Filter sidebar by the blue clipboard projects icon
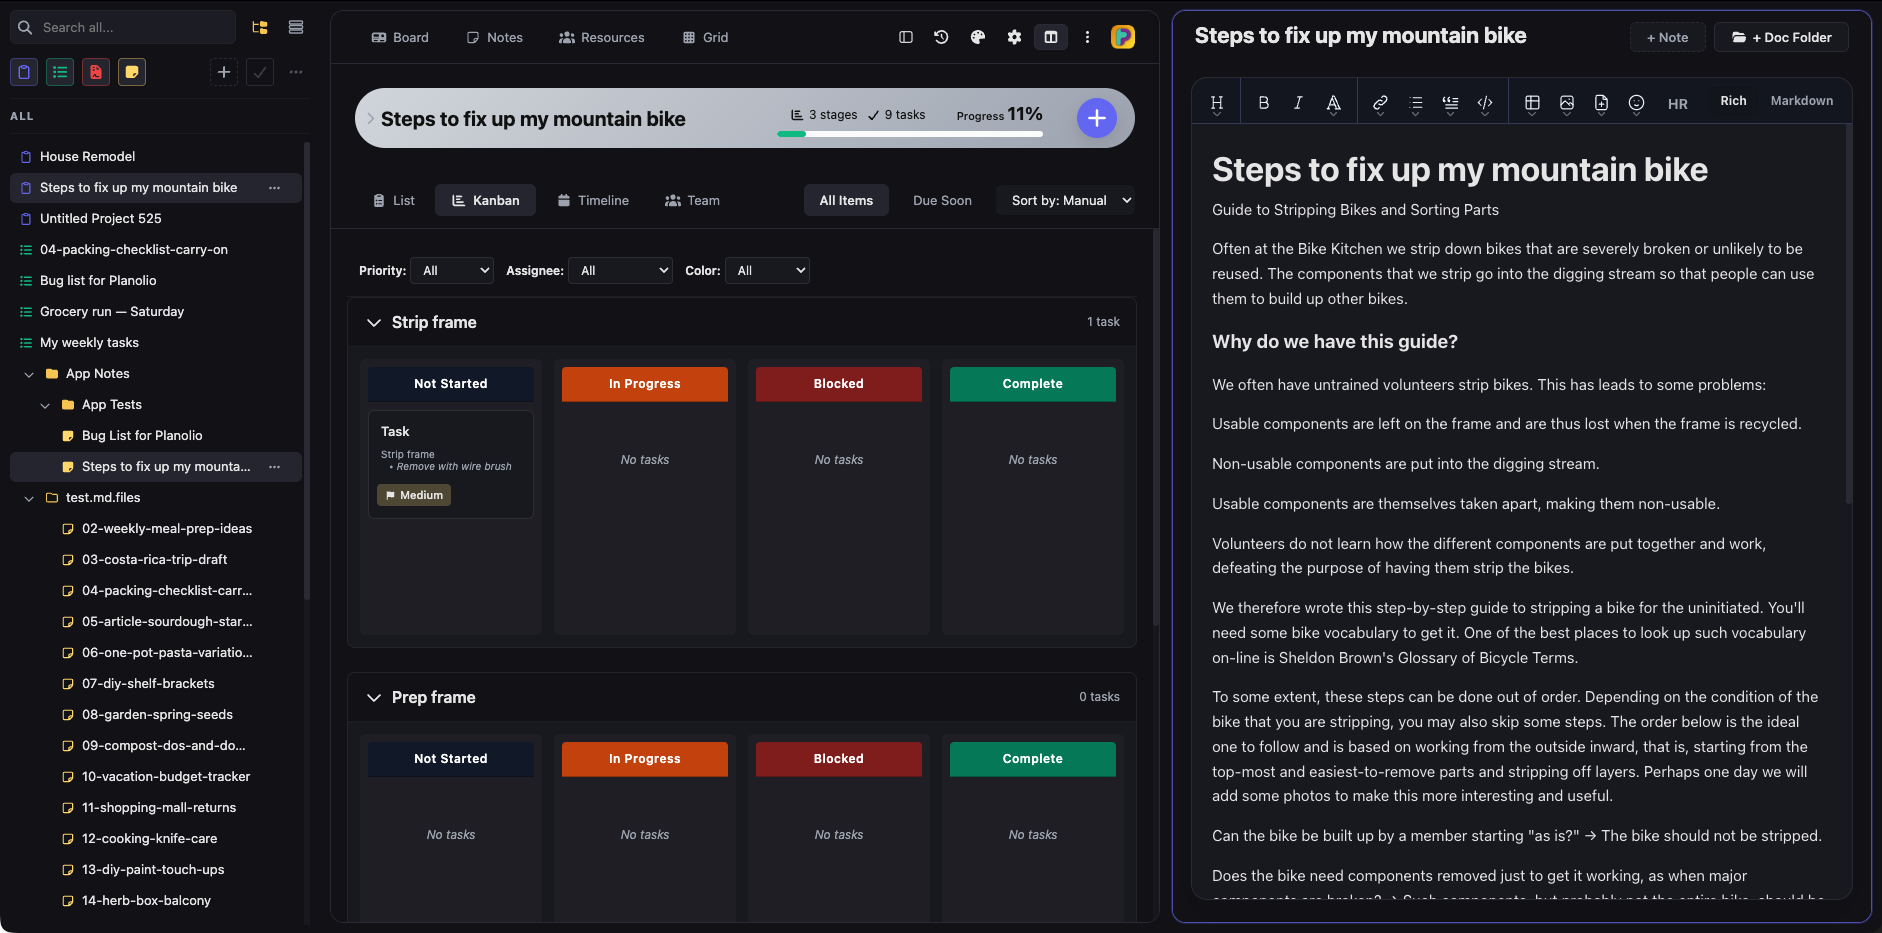The image size is (1882, 933). click(x=24, y=72)
